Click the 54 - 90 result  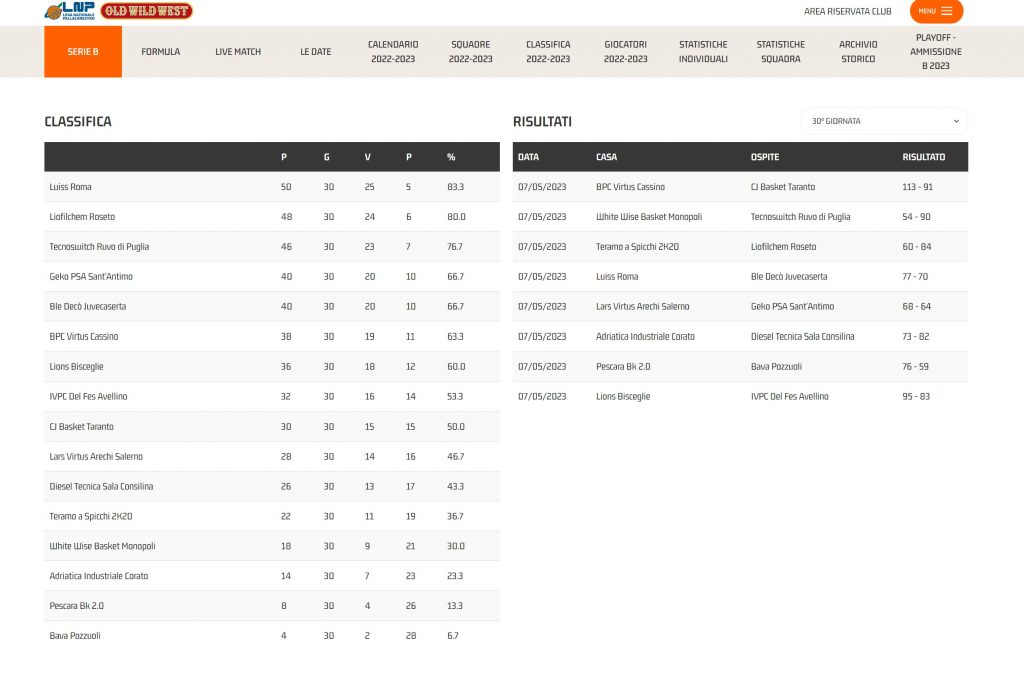(x=916, y=217)
